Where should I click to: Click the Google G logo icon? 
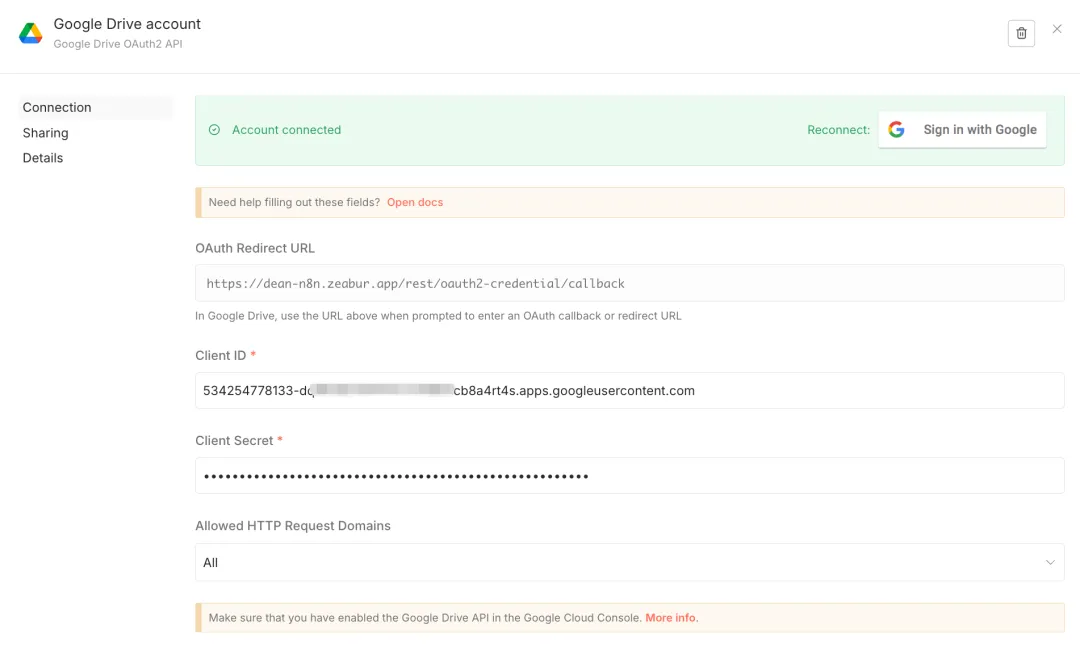coord(896,129)
